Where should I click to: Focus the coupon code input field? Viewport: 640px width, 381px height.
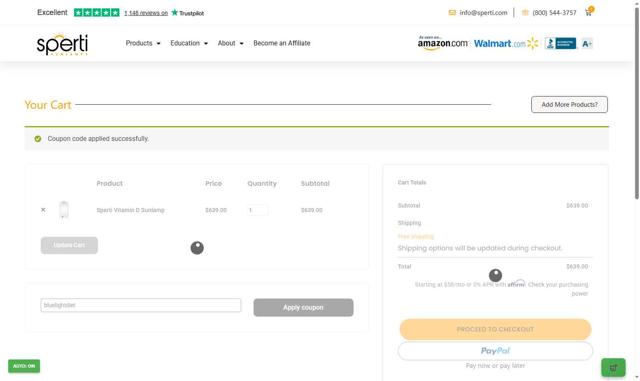coord(141,305)
